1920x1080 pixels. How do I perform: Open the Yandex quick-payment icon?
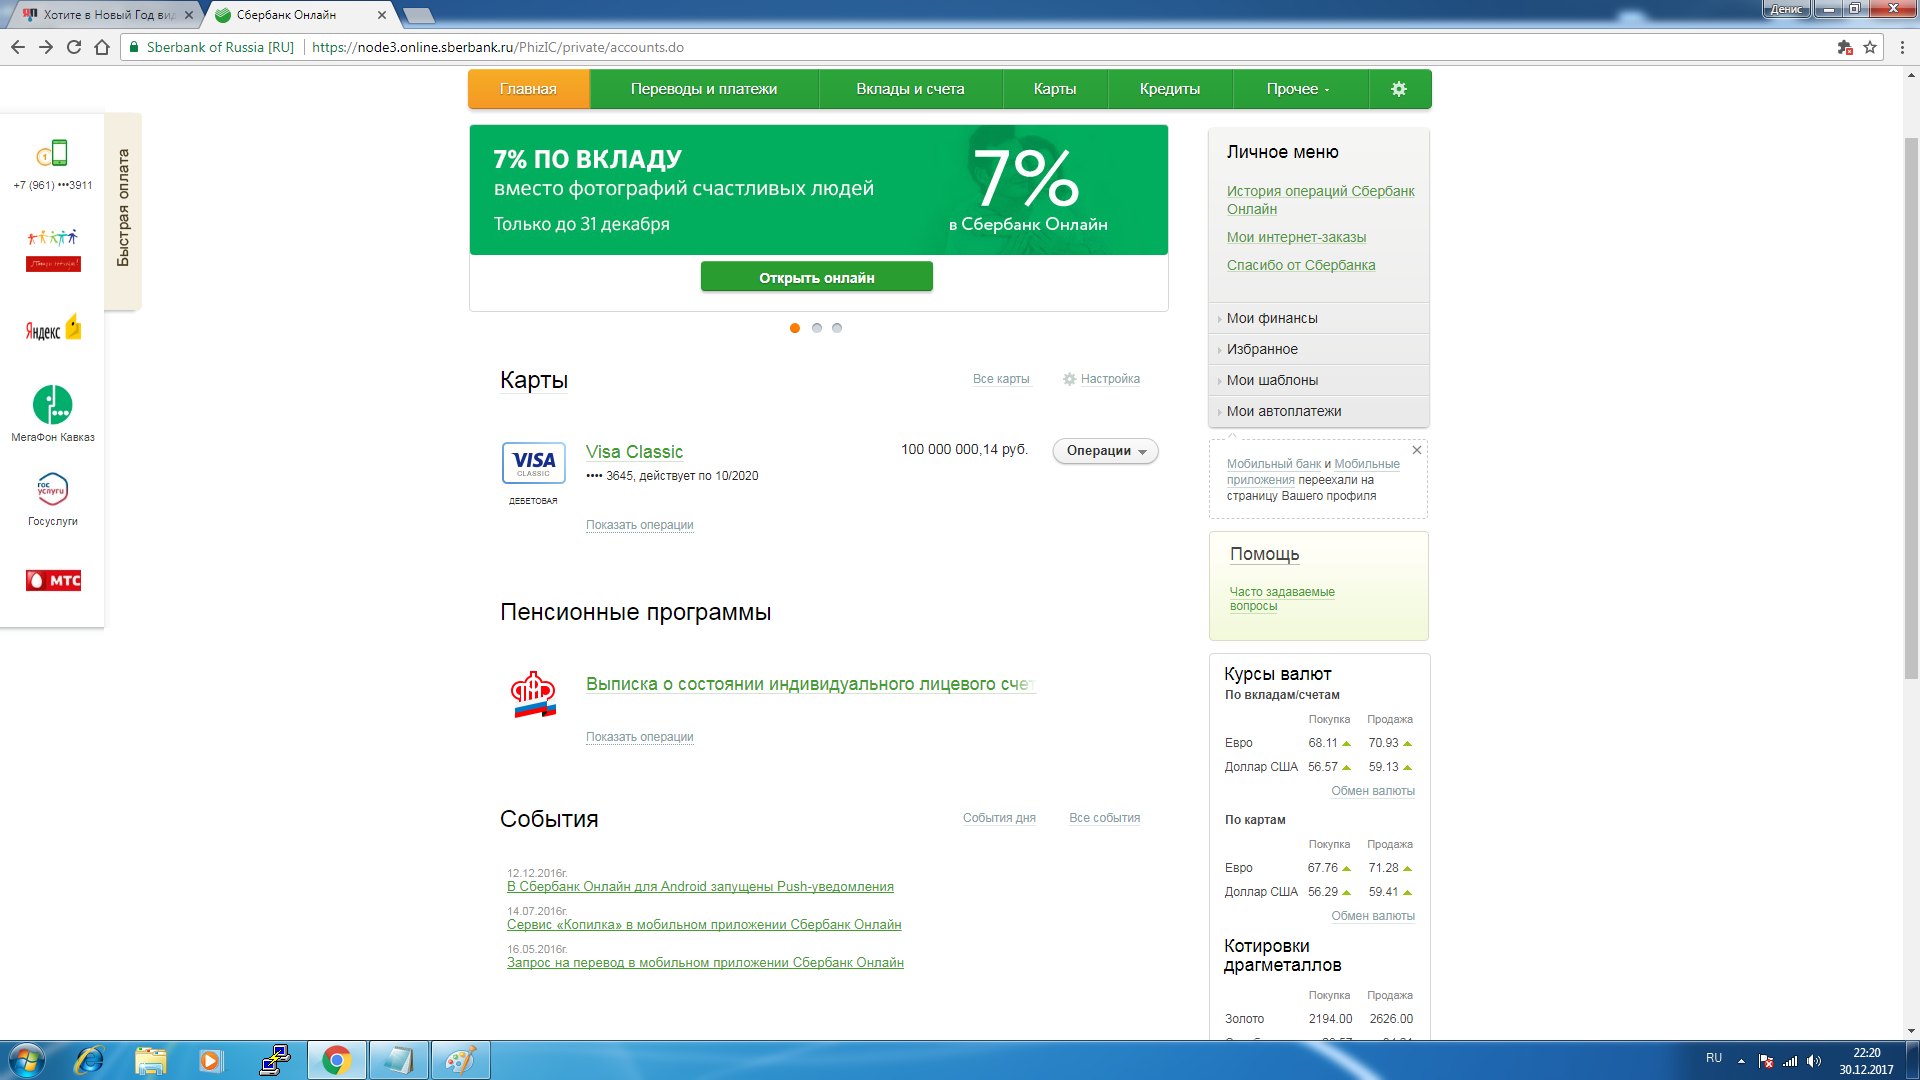coord(53,329)
